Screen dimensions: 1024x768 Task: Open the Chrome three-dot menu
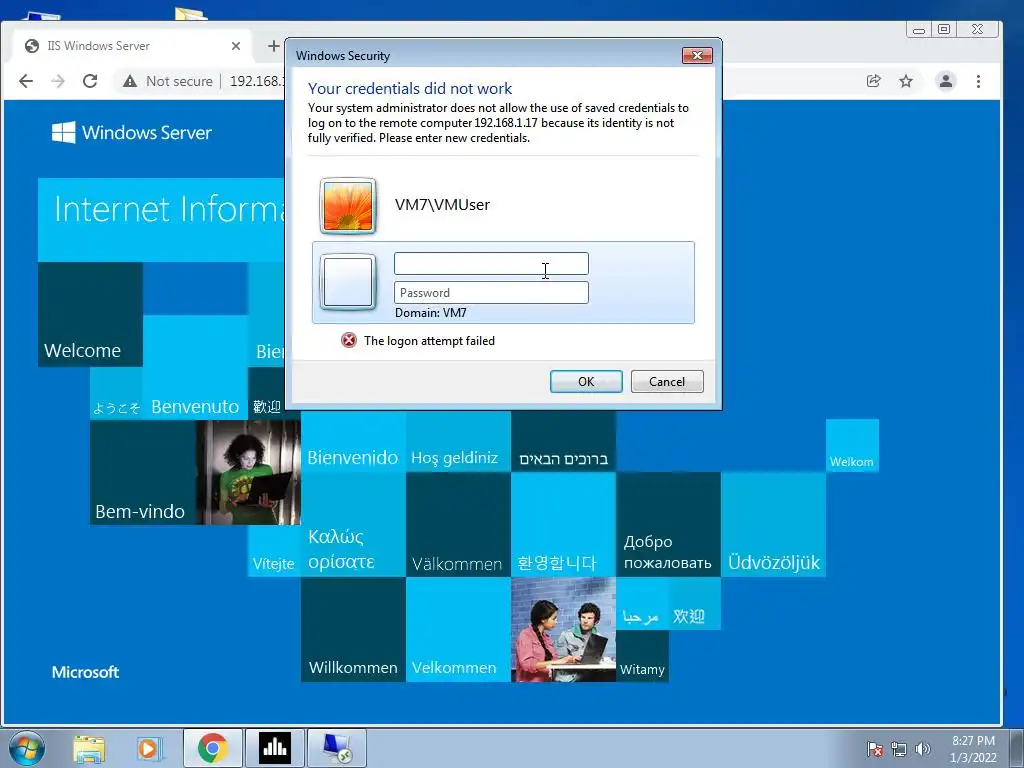[978, 81]
